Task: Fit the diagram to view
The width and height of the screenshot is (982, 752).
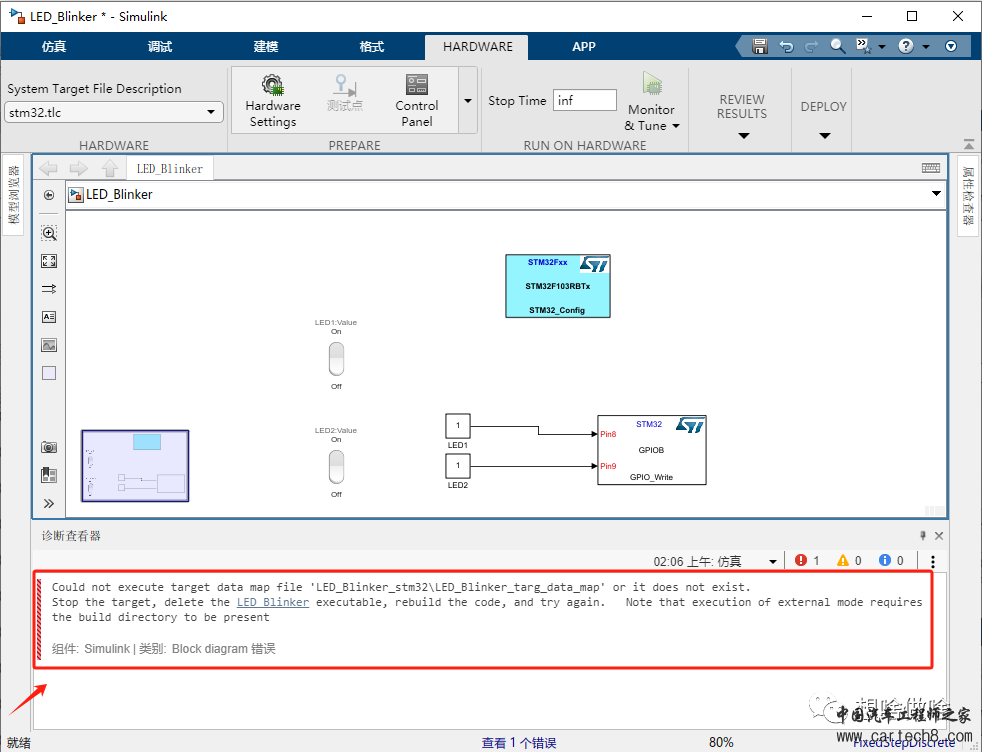Action: 49,261
